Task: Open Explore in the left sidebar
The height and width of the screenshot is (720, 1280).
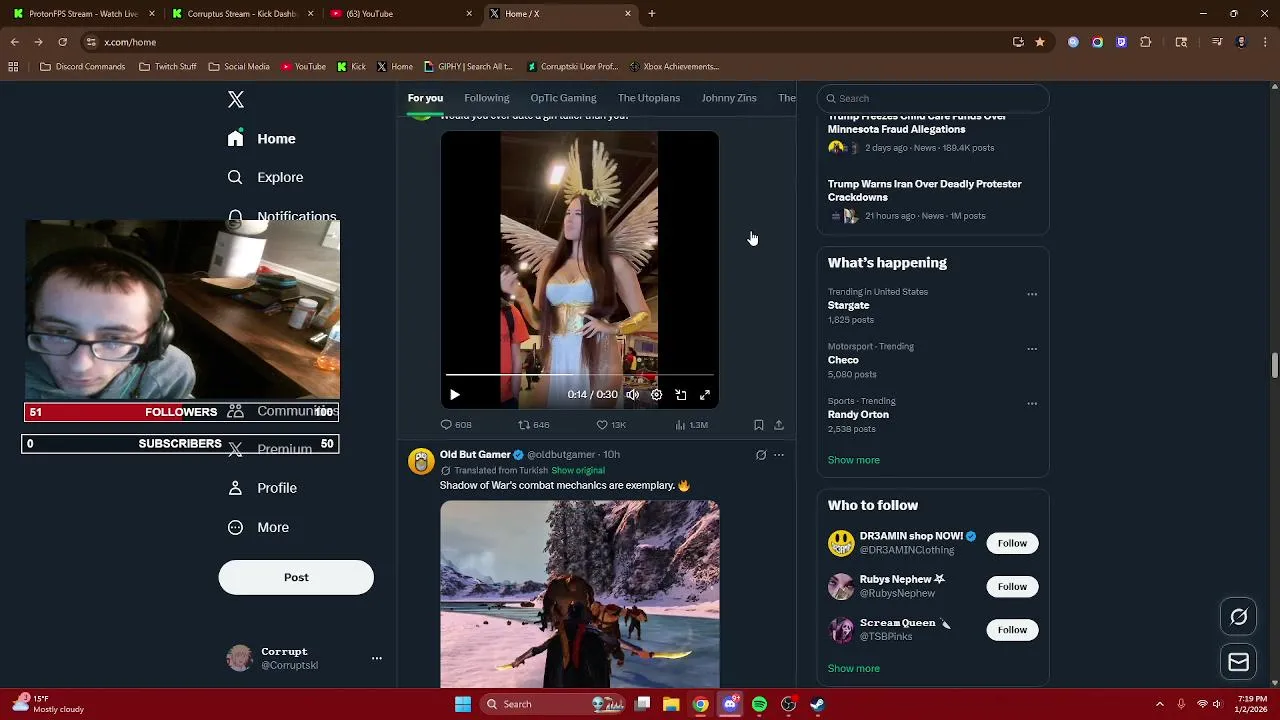Action: [265, 177]
